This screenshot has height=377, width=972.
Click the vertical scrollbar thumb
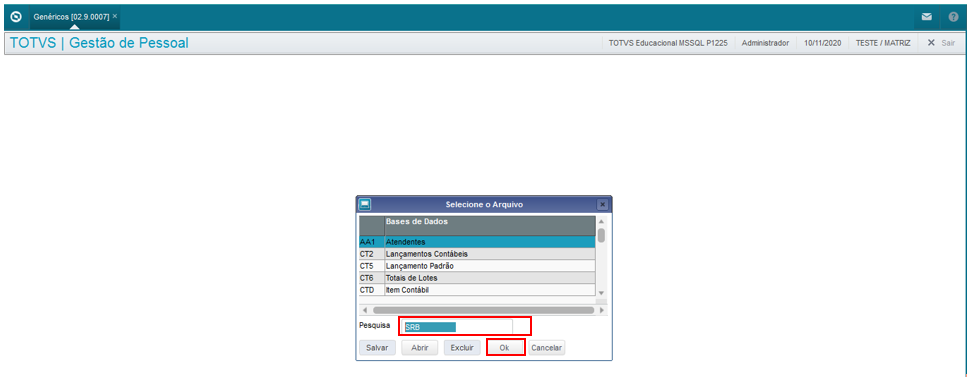(x=601, y=235)
